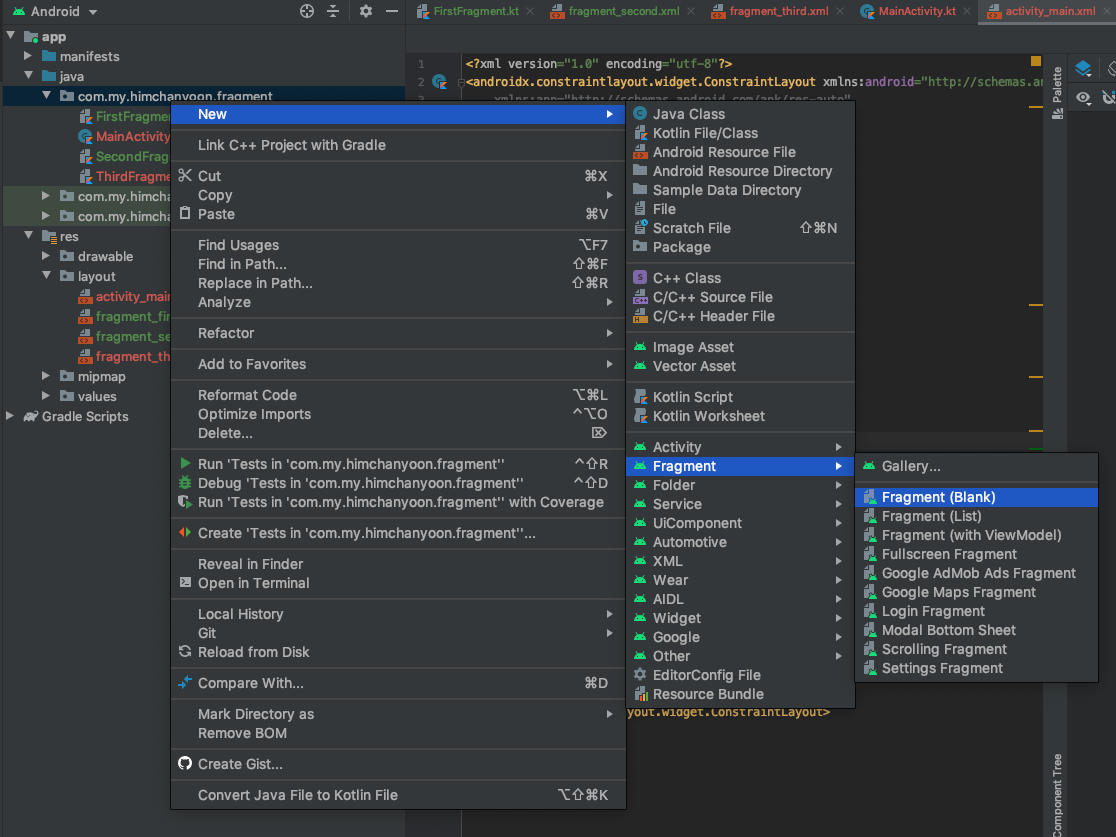This screenshot has width=1116, height=837.
Task: Click the Open in Terminal icon
Action: tap(185, 582)
